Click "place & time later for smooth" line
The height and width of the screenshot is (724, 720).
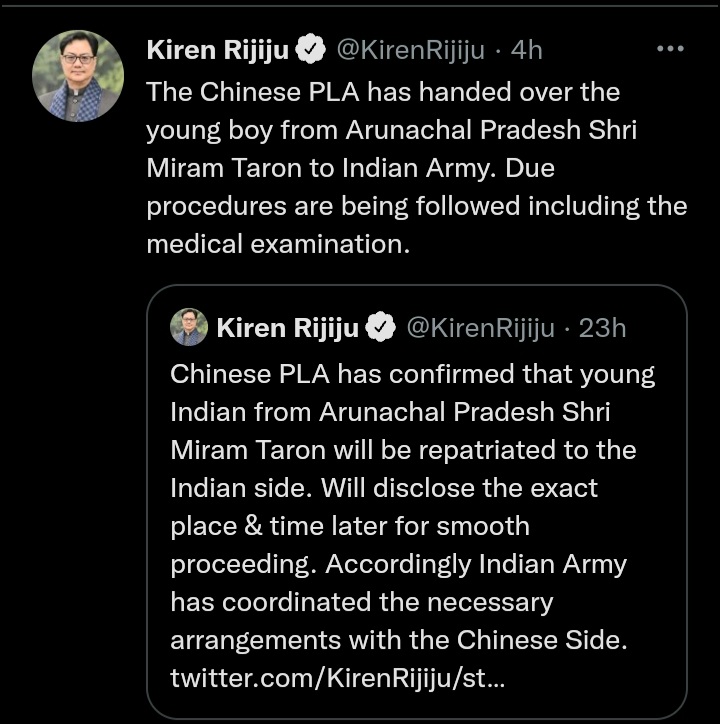point(350,526)
